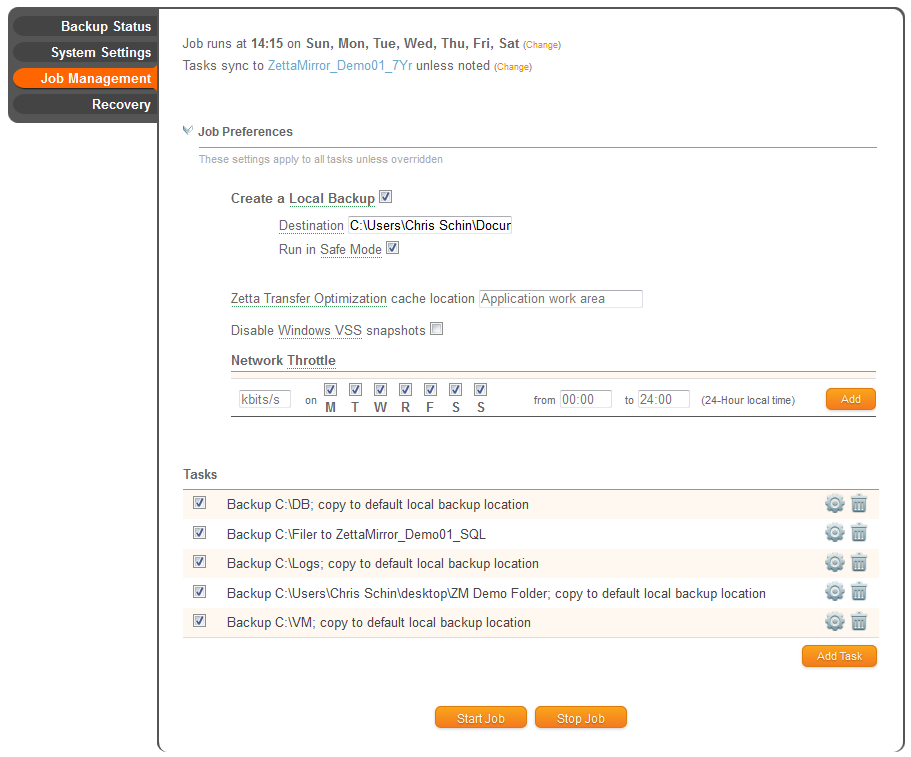911x757 pixels.
Task: Click text 'Backup C:\Filer to ZettaMirror_Demo01_SQL'
Action: [356, 534]
